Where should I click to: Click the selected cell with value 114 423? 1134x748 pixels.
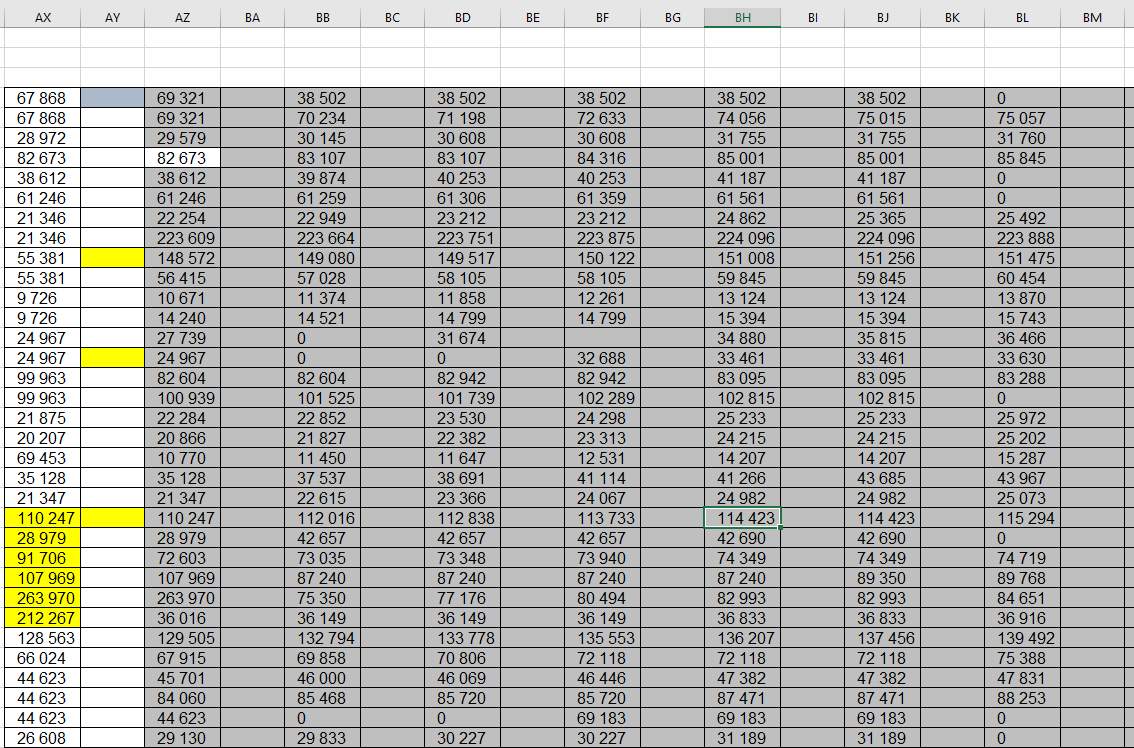[742, 518]
